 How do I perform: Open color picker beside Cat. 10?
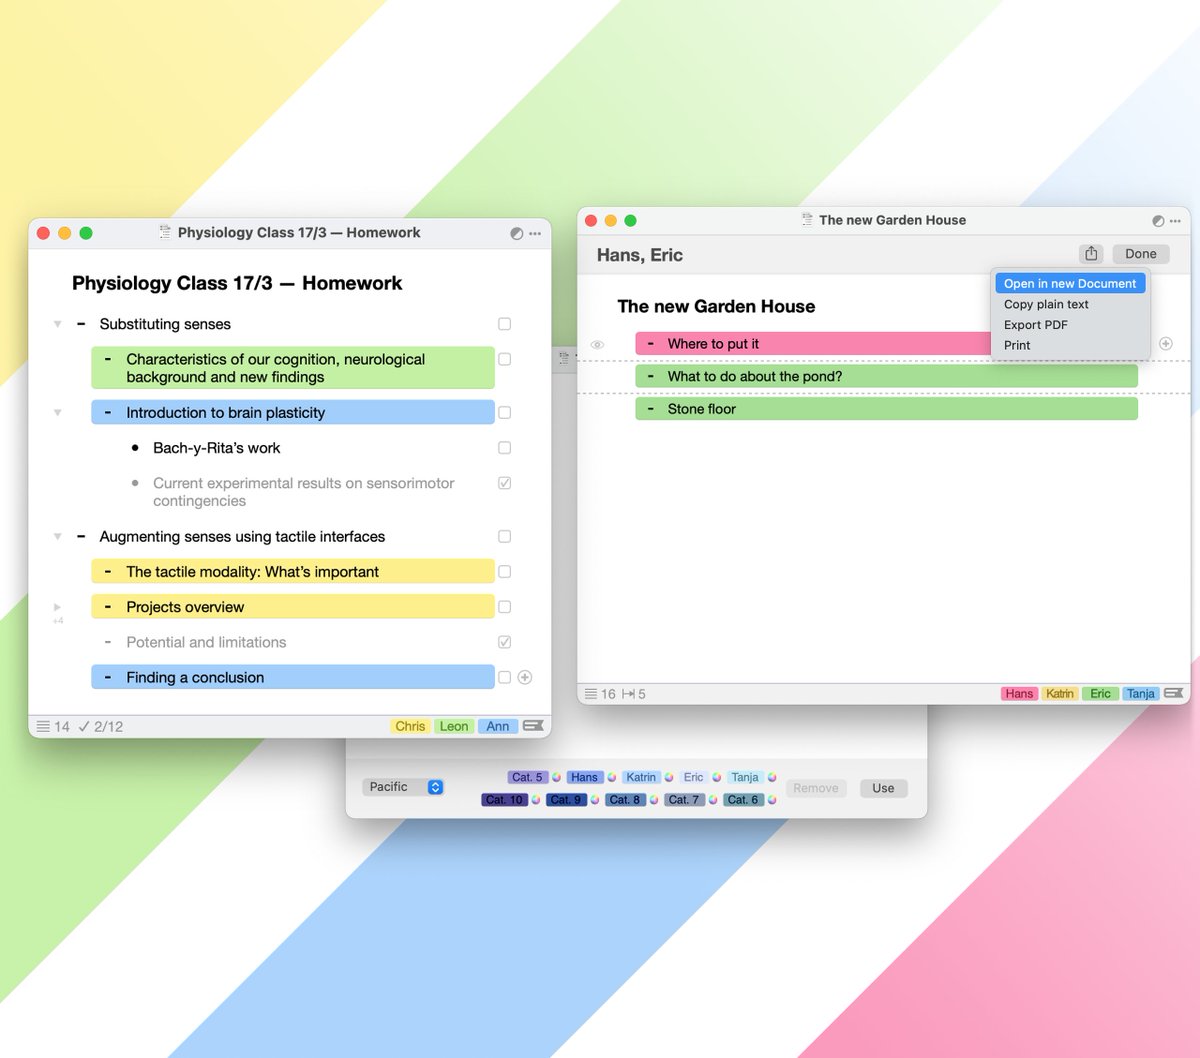pyautogui.click(x=536, y=800)
